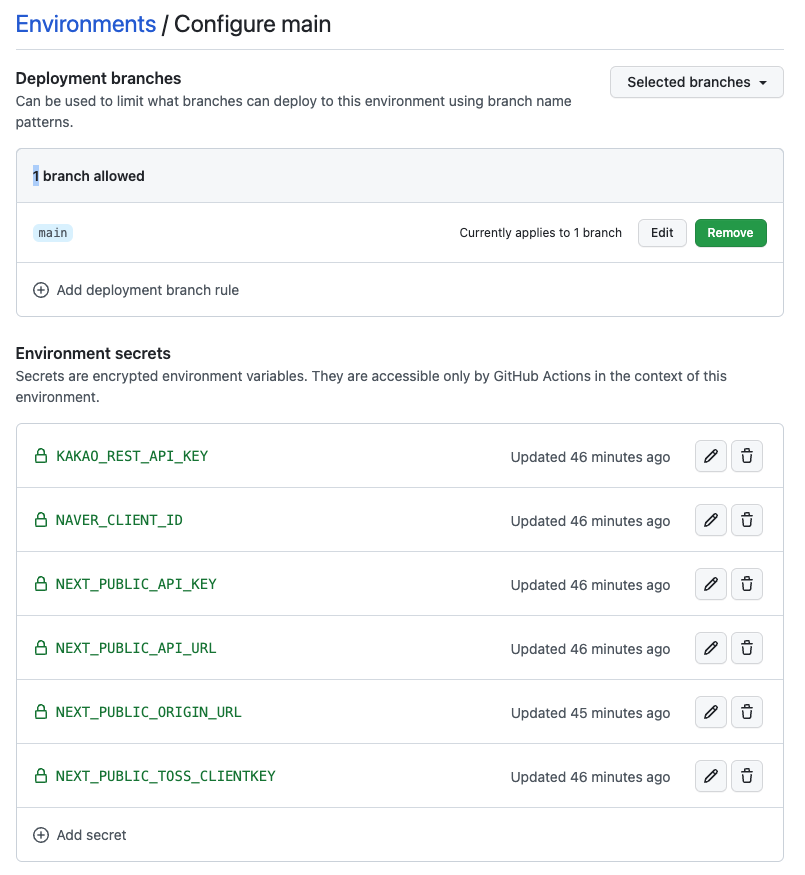Click the pencil icon for NEXT_PUBLIC_ORIGIN_URL
Viewport: 805px width, 875px height.
711,712
